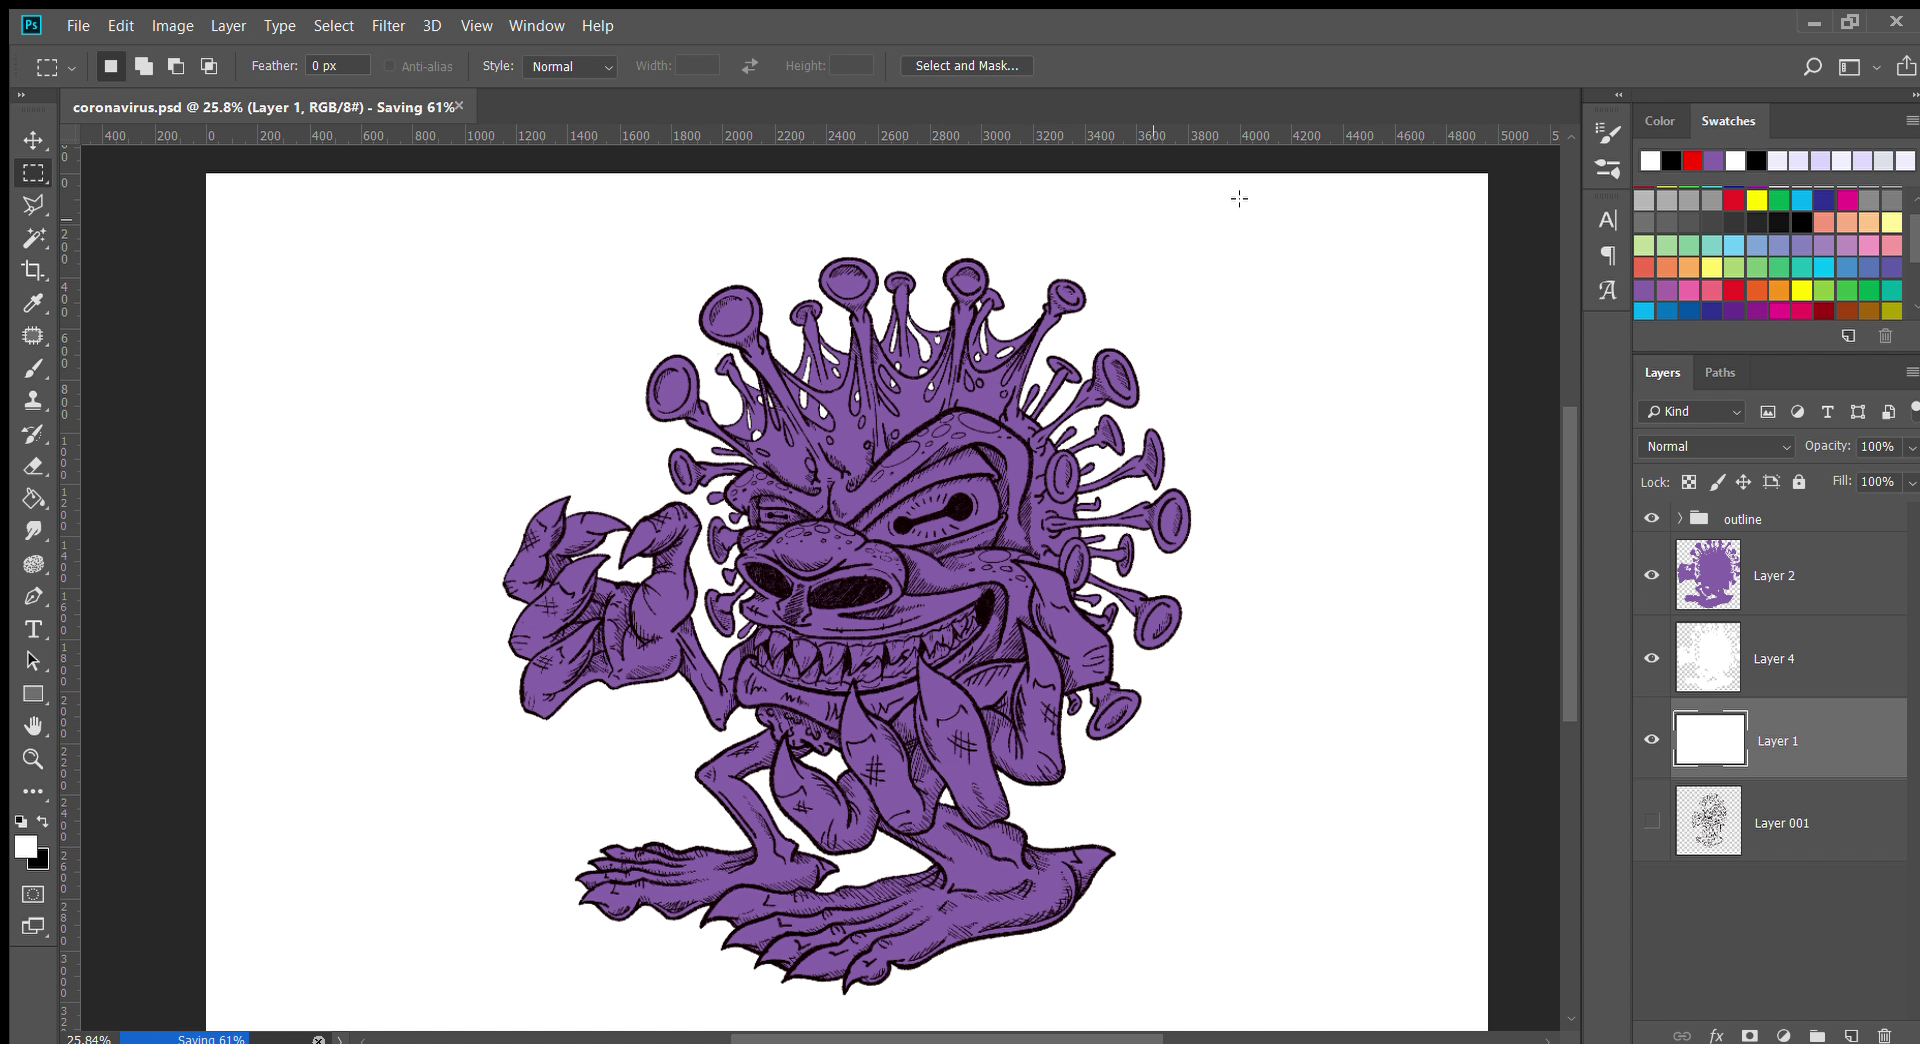Viewport: 1920px width, 1044px height.
Task: Select the Crop tool
Action: pos(33,271)
